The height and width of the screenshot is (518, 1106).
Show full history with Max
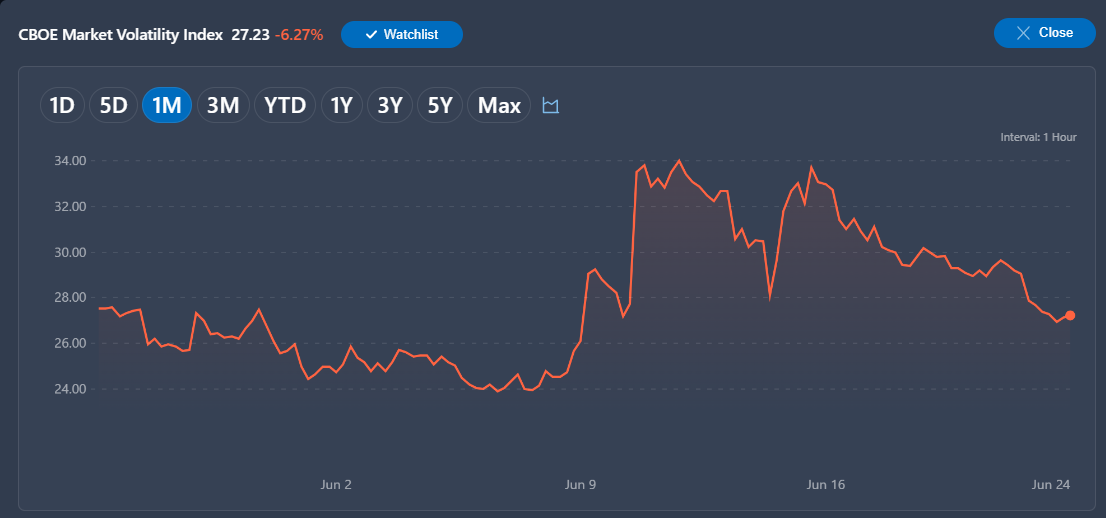(x=499, y=105)
